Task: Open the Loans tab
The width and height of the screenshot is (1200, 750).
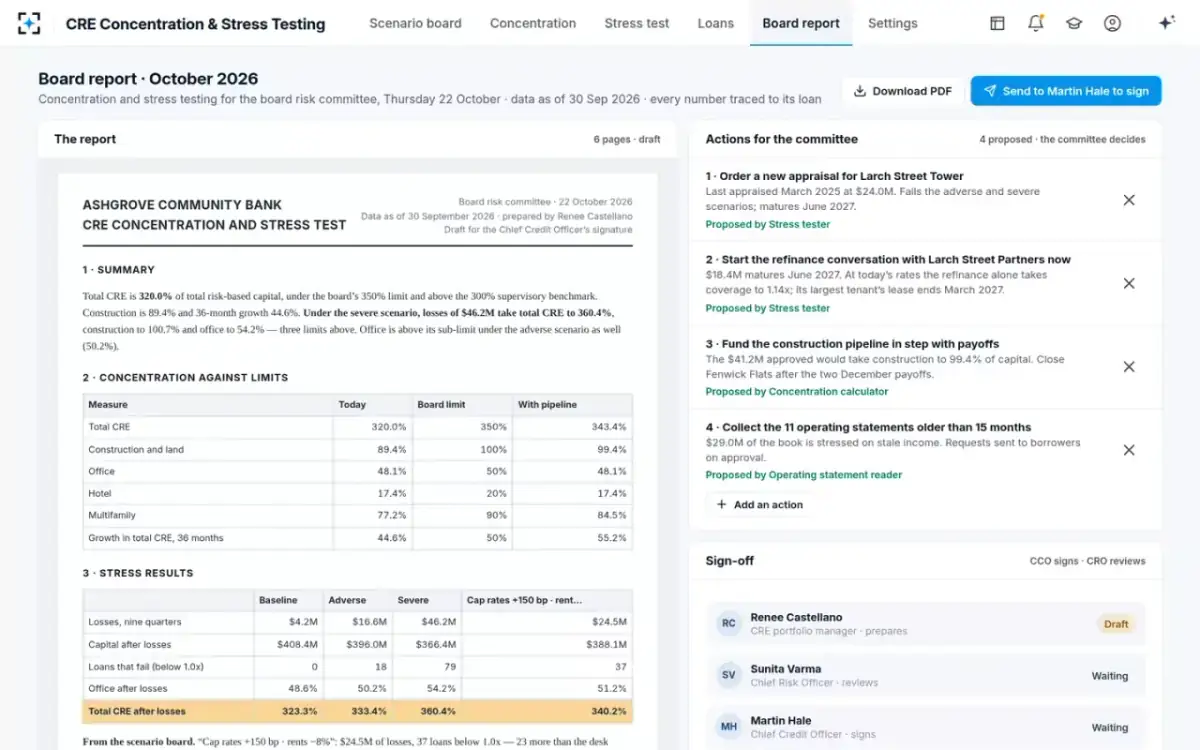Action: tap(715, 23)
